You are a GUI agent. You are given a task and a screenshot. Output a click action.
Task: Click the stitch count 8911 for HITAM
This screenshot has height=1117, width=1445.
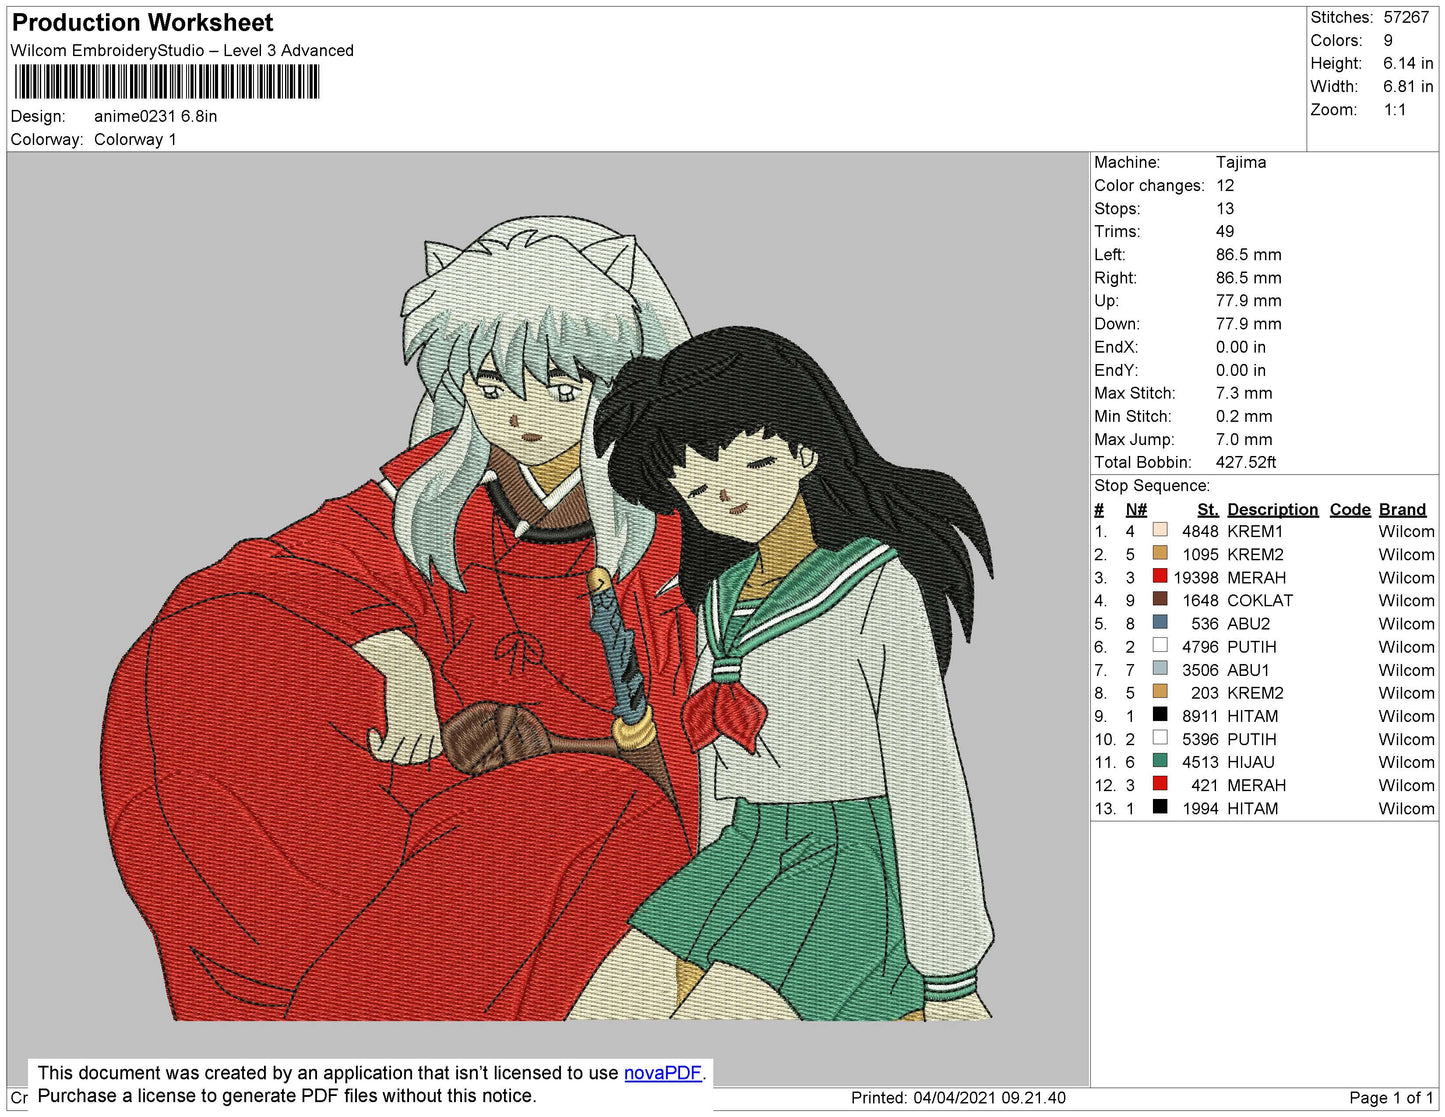1200,716
